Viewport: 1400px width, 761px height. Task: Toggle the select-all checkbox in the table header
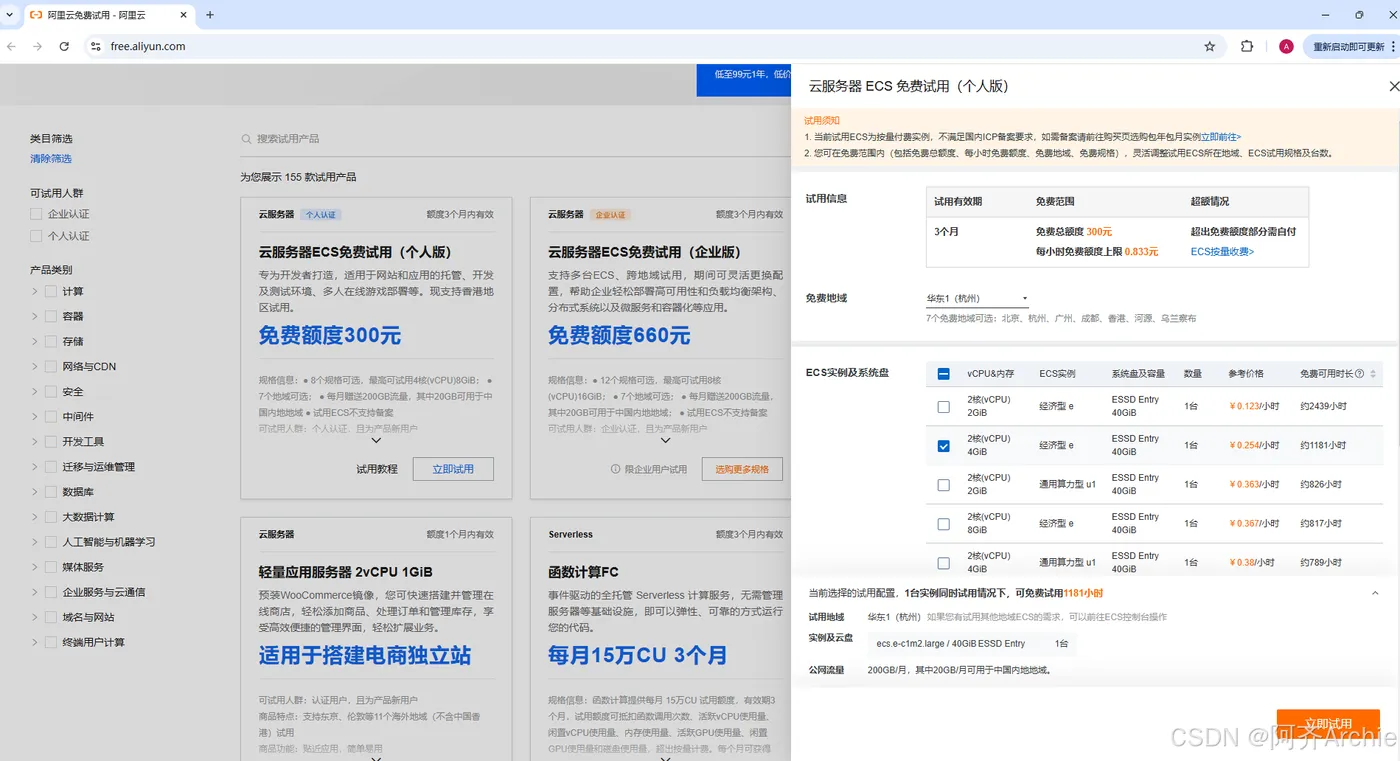[944, 374]
